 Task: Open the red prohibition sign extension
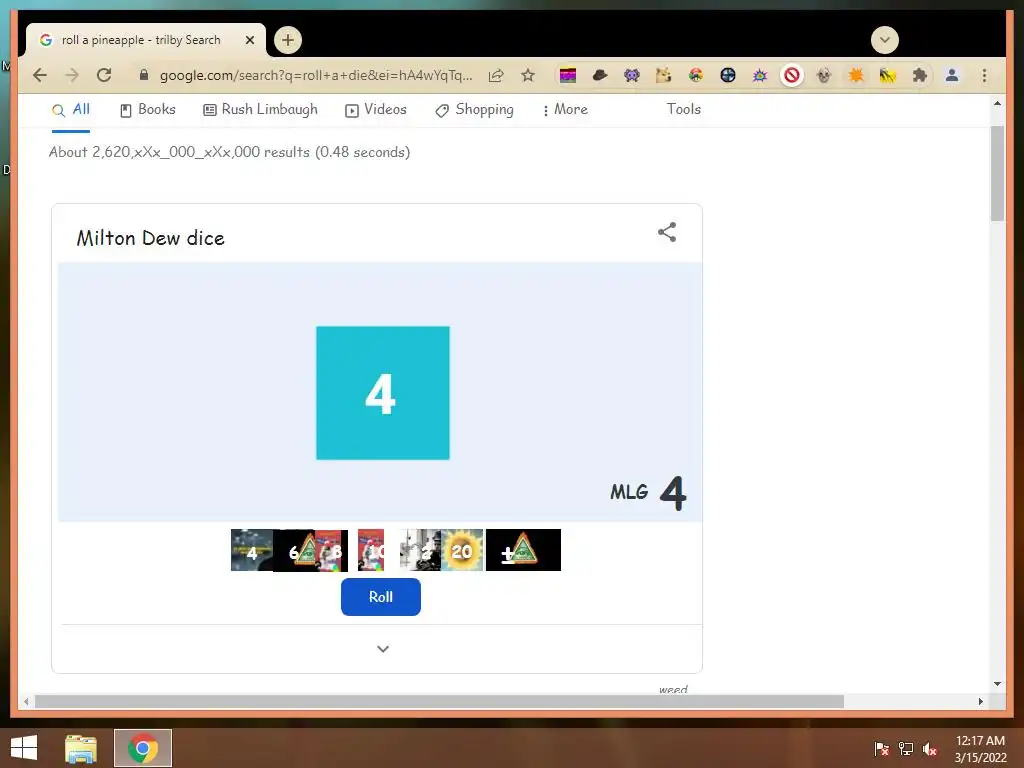[792, 75]
